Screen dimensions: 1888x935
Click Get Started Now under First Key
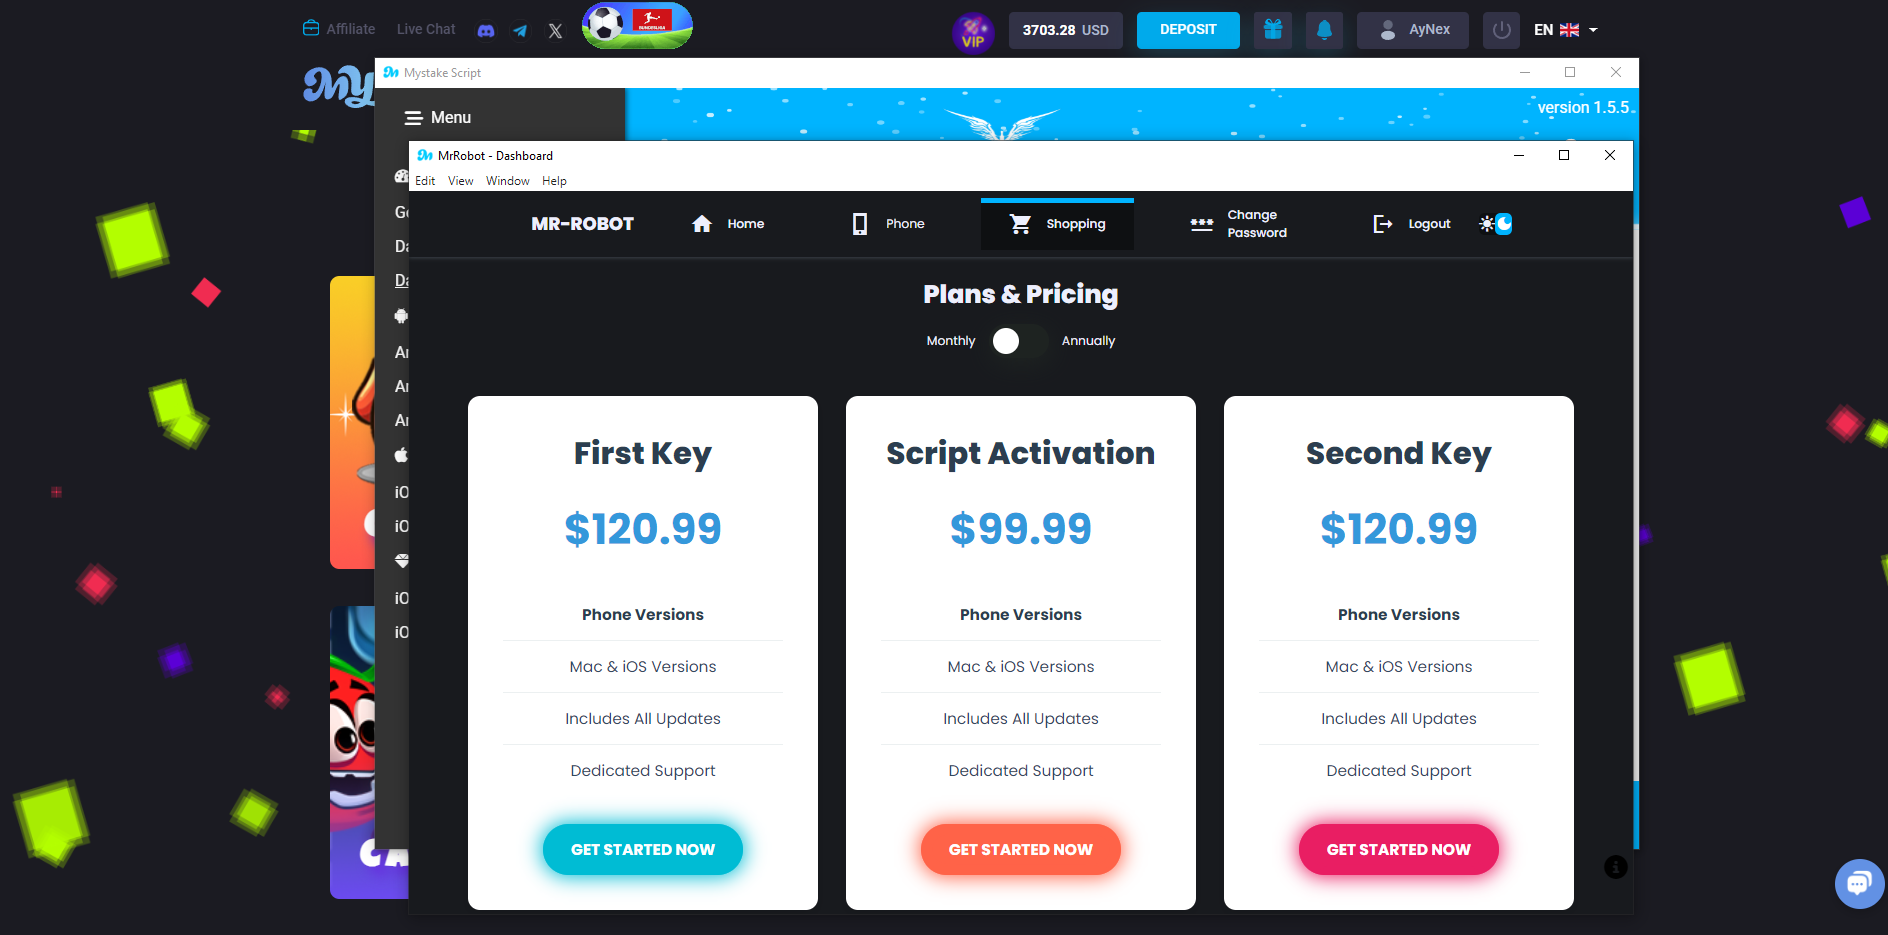(642, 849)
